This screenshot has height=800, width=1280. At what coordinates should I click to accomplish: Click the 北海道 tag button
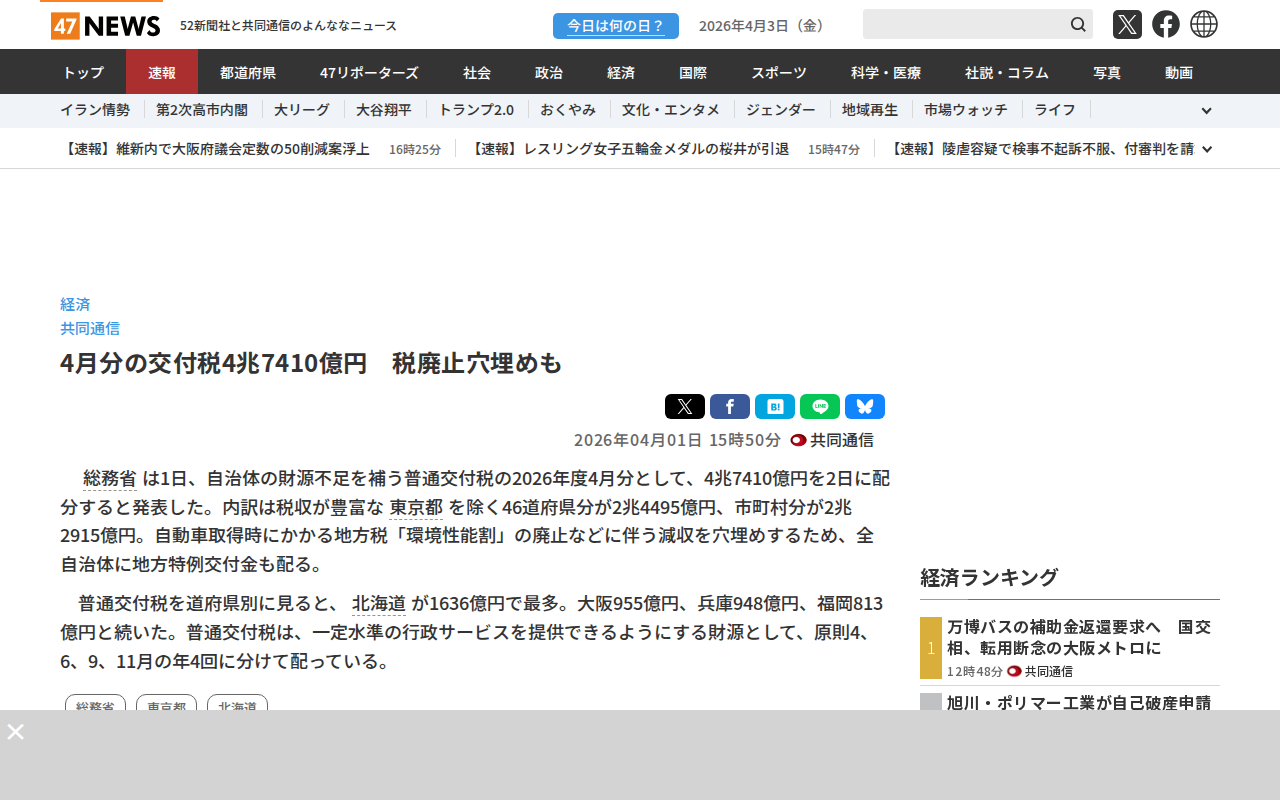click(x=237, y=704)
